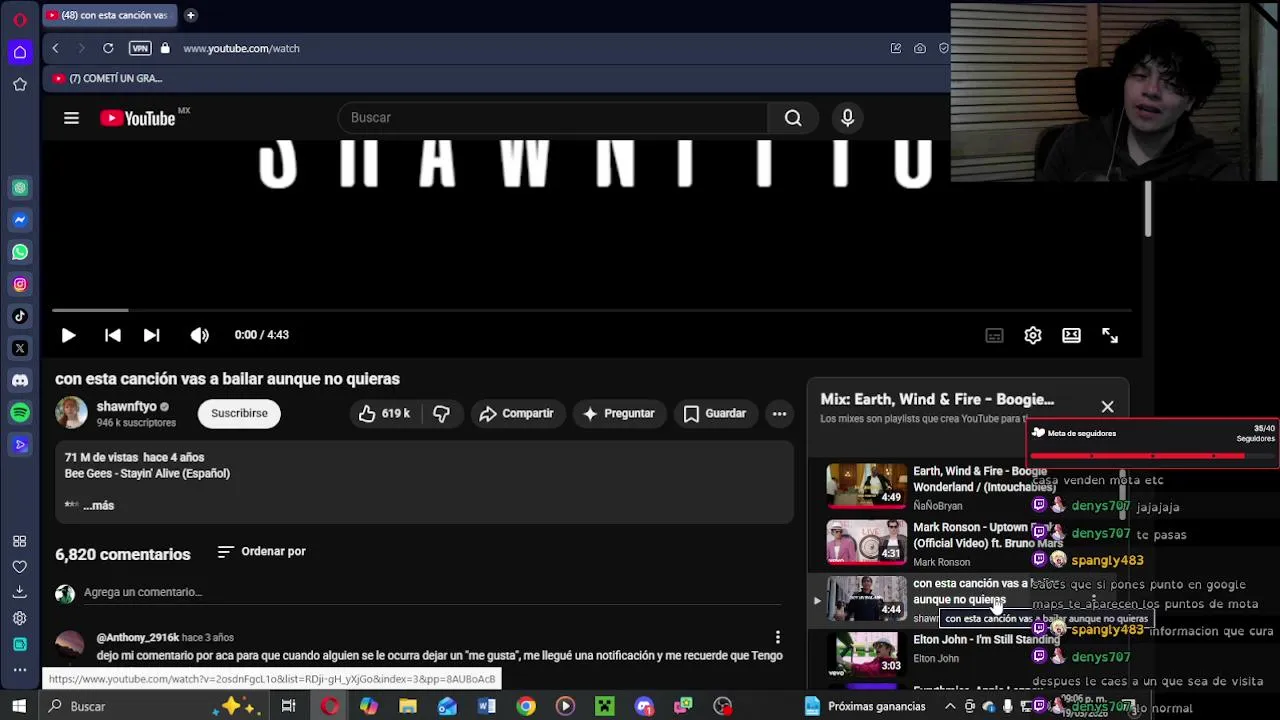This screenshot has width=1280, height=720.
Task: Open Workspaces grid icon in sidebar
Action: pyautogui.click(x=20, y=541)
